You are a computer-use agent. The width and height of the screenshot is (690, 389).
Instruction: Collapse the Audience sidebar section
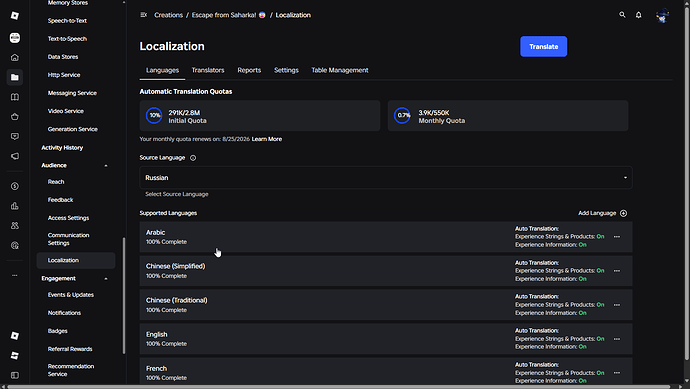106,165
